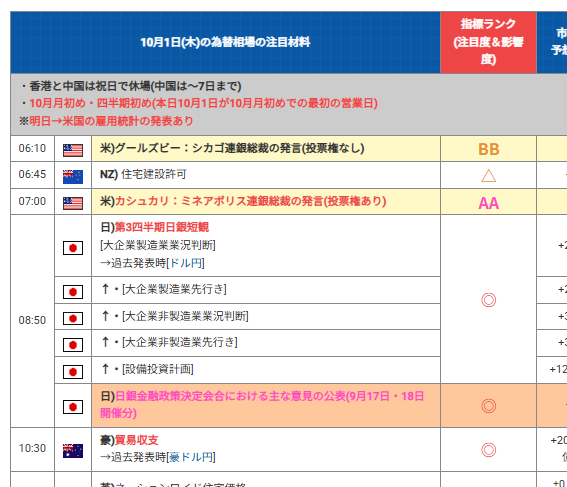Click the AA rank for Kashkari speech

pos(489,203)
